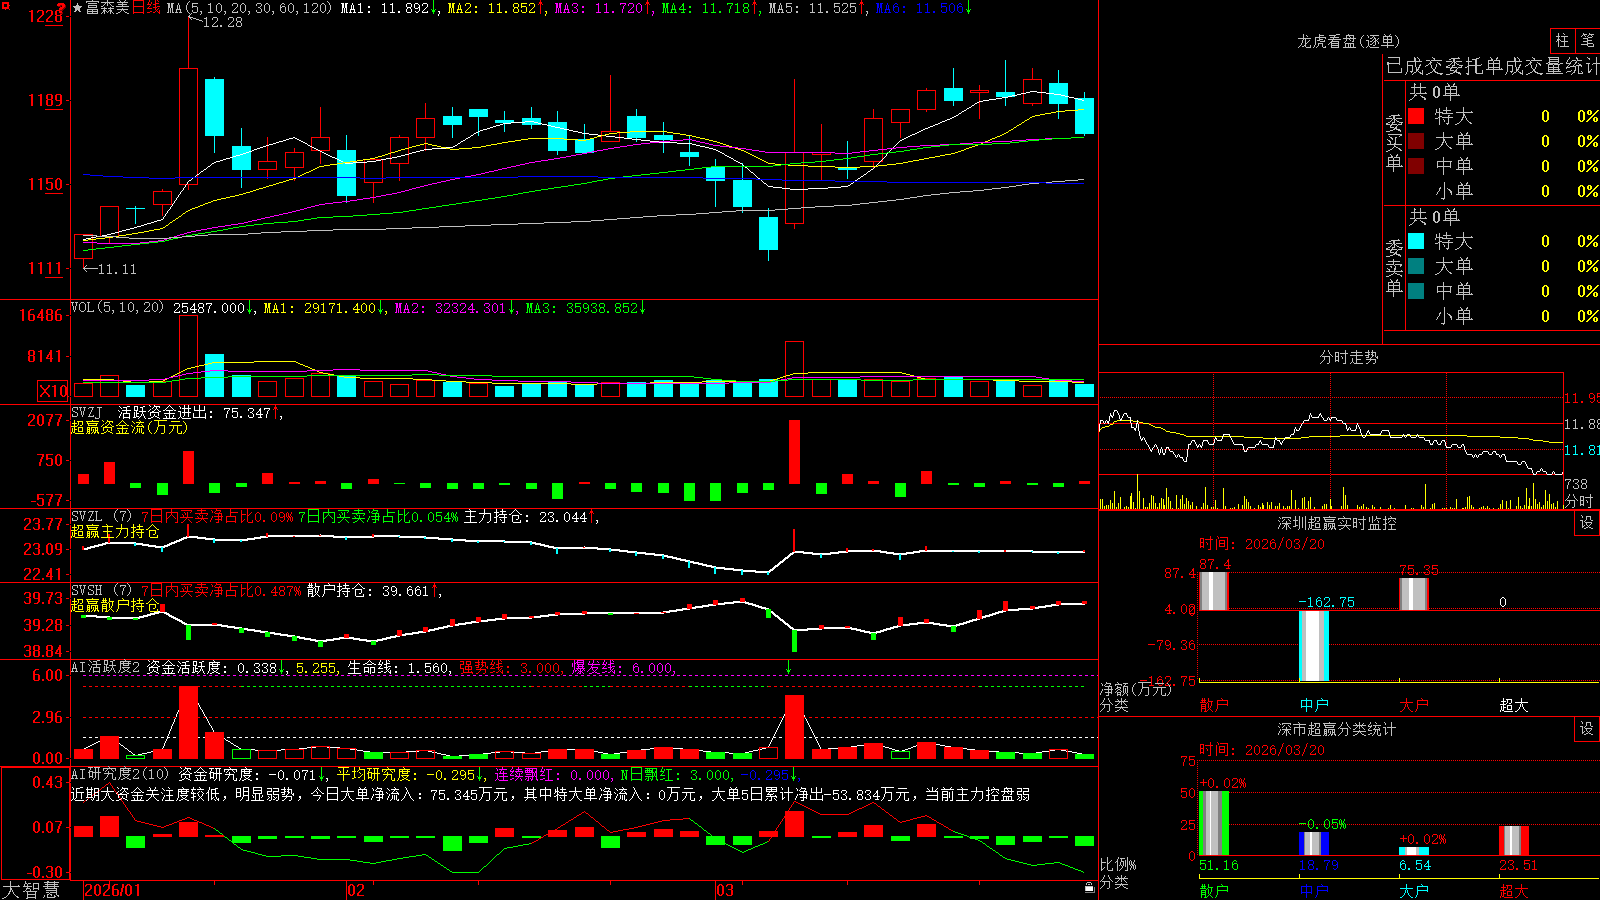Click the 11.11 low price marker
This screenshot has height=900, width=1600.
coord(117,269)
